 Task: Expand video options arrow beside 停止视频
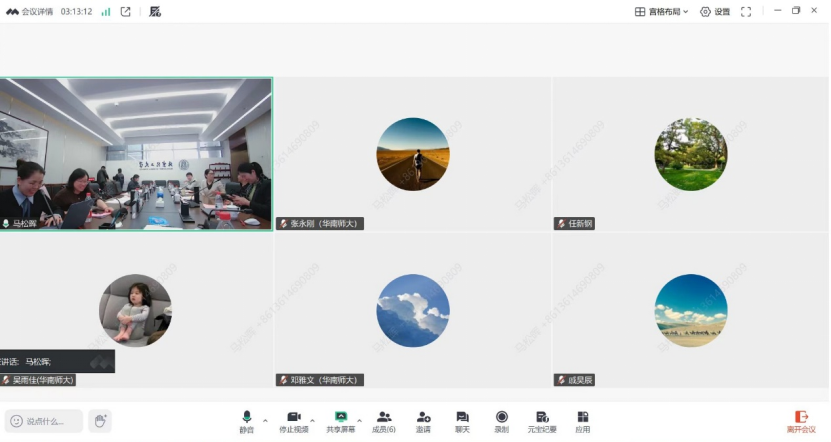coord(312,421)
